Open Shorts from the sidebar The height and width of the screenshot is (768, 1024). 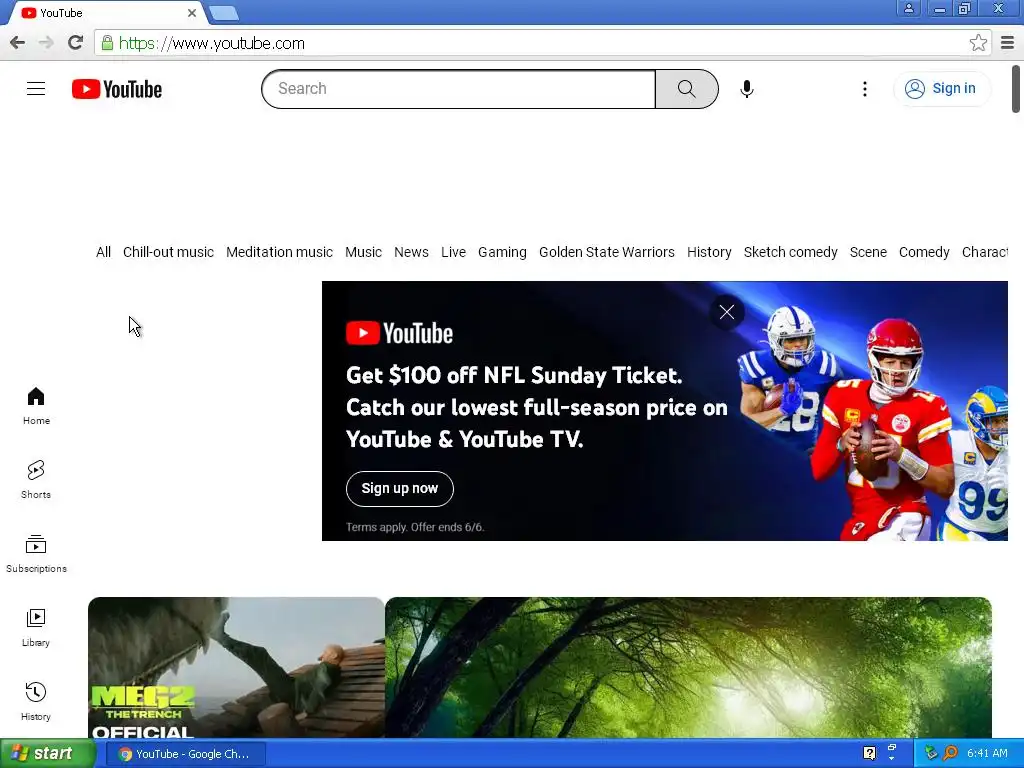36,479
